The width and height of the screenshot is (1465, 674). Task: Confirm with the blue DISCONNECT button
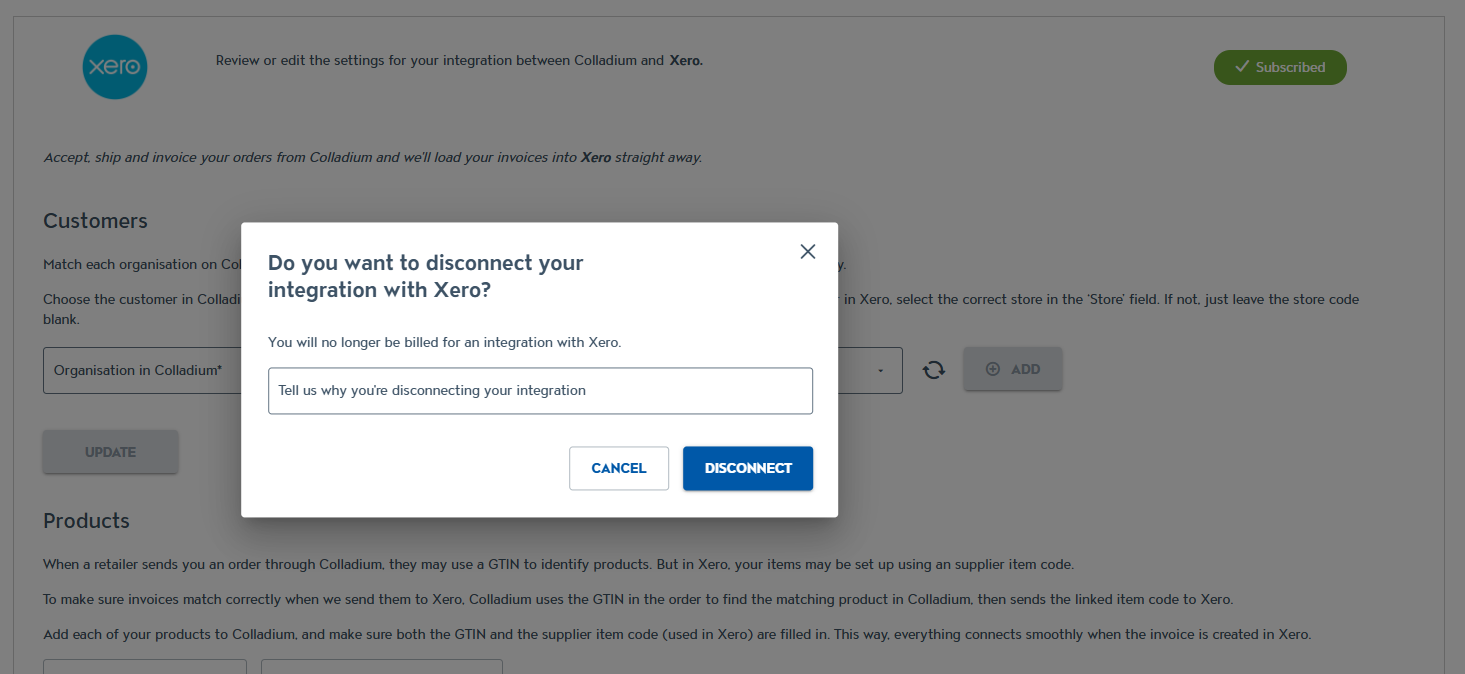point(748,468)
